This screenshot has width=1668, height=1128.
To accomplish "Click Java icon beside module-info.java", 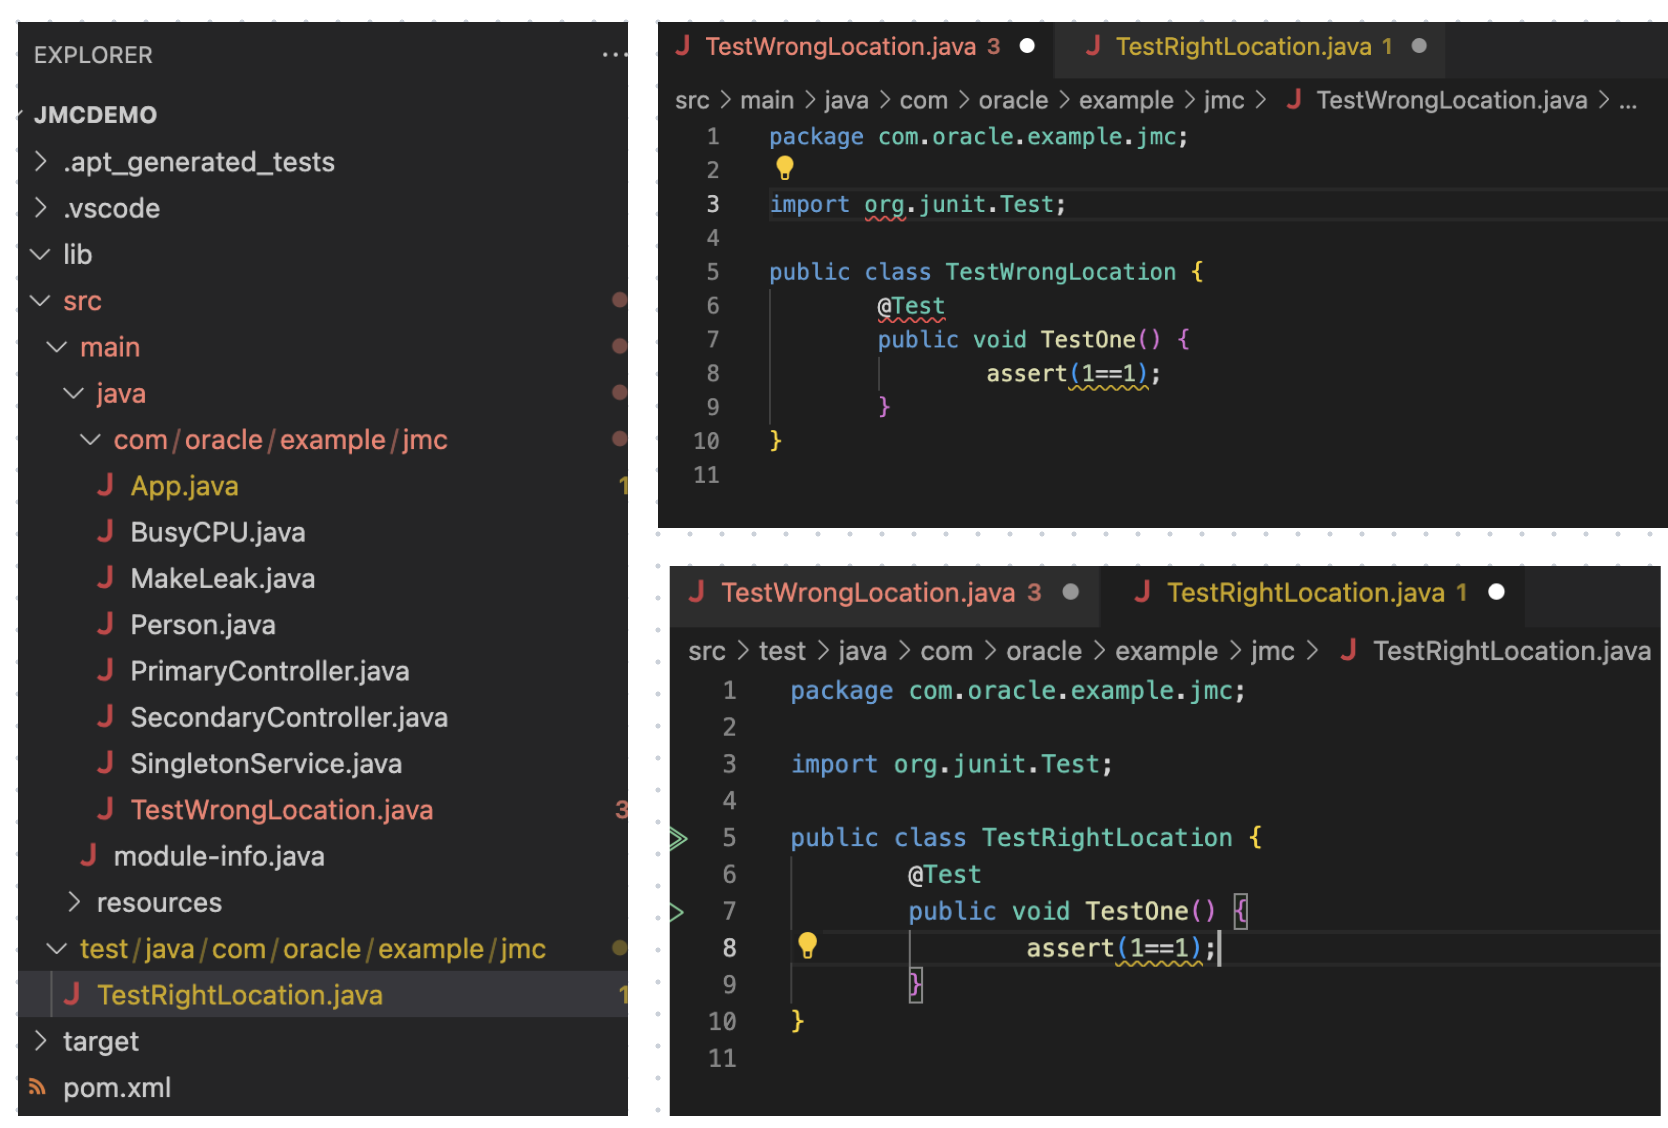I will (x=88, y=856).
